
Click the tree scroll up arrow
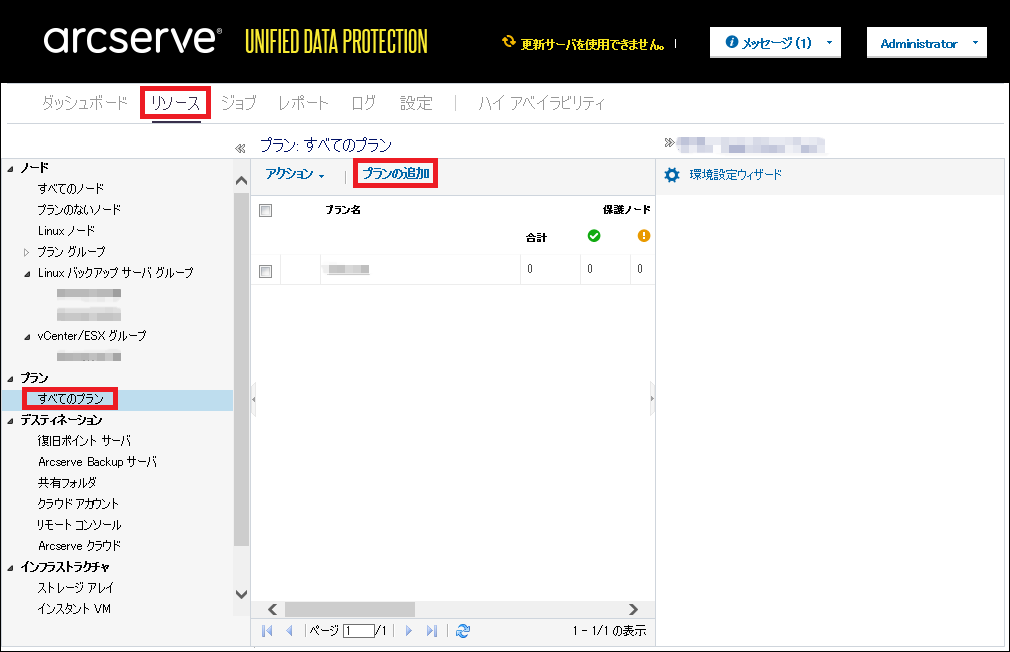(x=242, y=181)
